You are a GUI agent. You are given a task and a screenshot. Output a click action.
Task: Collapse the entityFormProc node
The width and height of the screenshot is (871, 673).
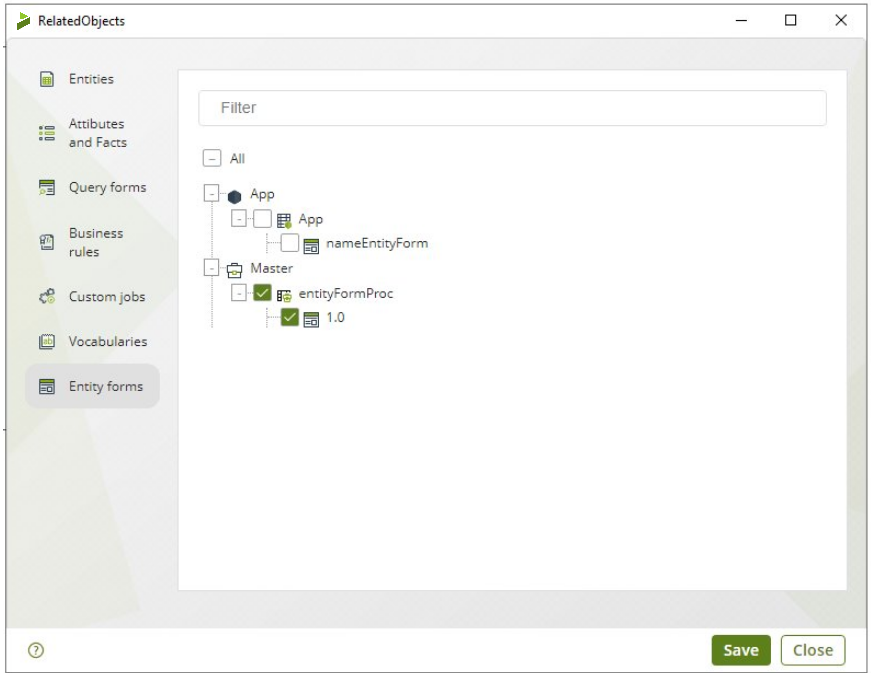[239, 294]
